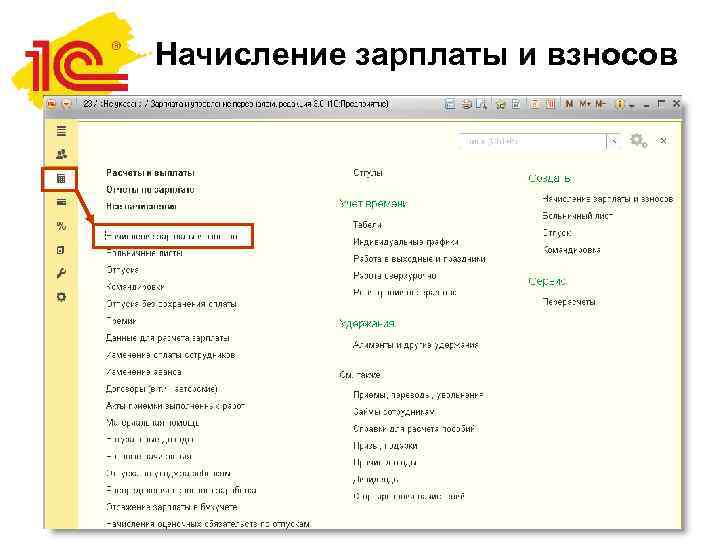Click the 1C main menu icon in title bar
The height and width of the screenshot is (540, 720).
[x=52, y=104]
